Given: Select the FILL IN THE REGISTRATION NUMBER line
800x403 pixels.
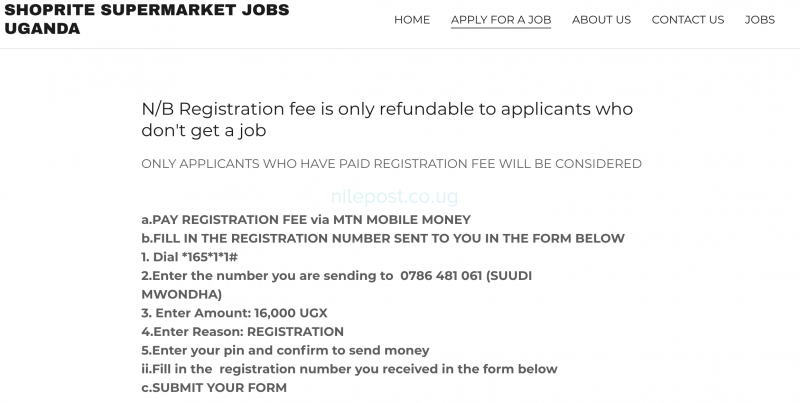Looking at the screenshot, I should (383, 238).
